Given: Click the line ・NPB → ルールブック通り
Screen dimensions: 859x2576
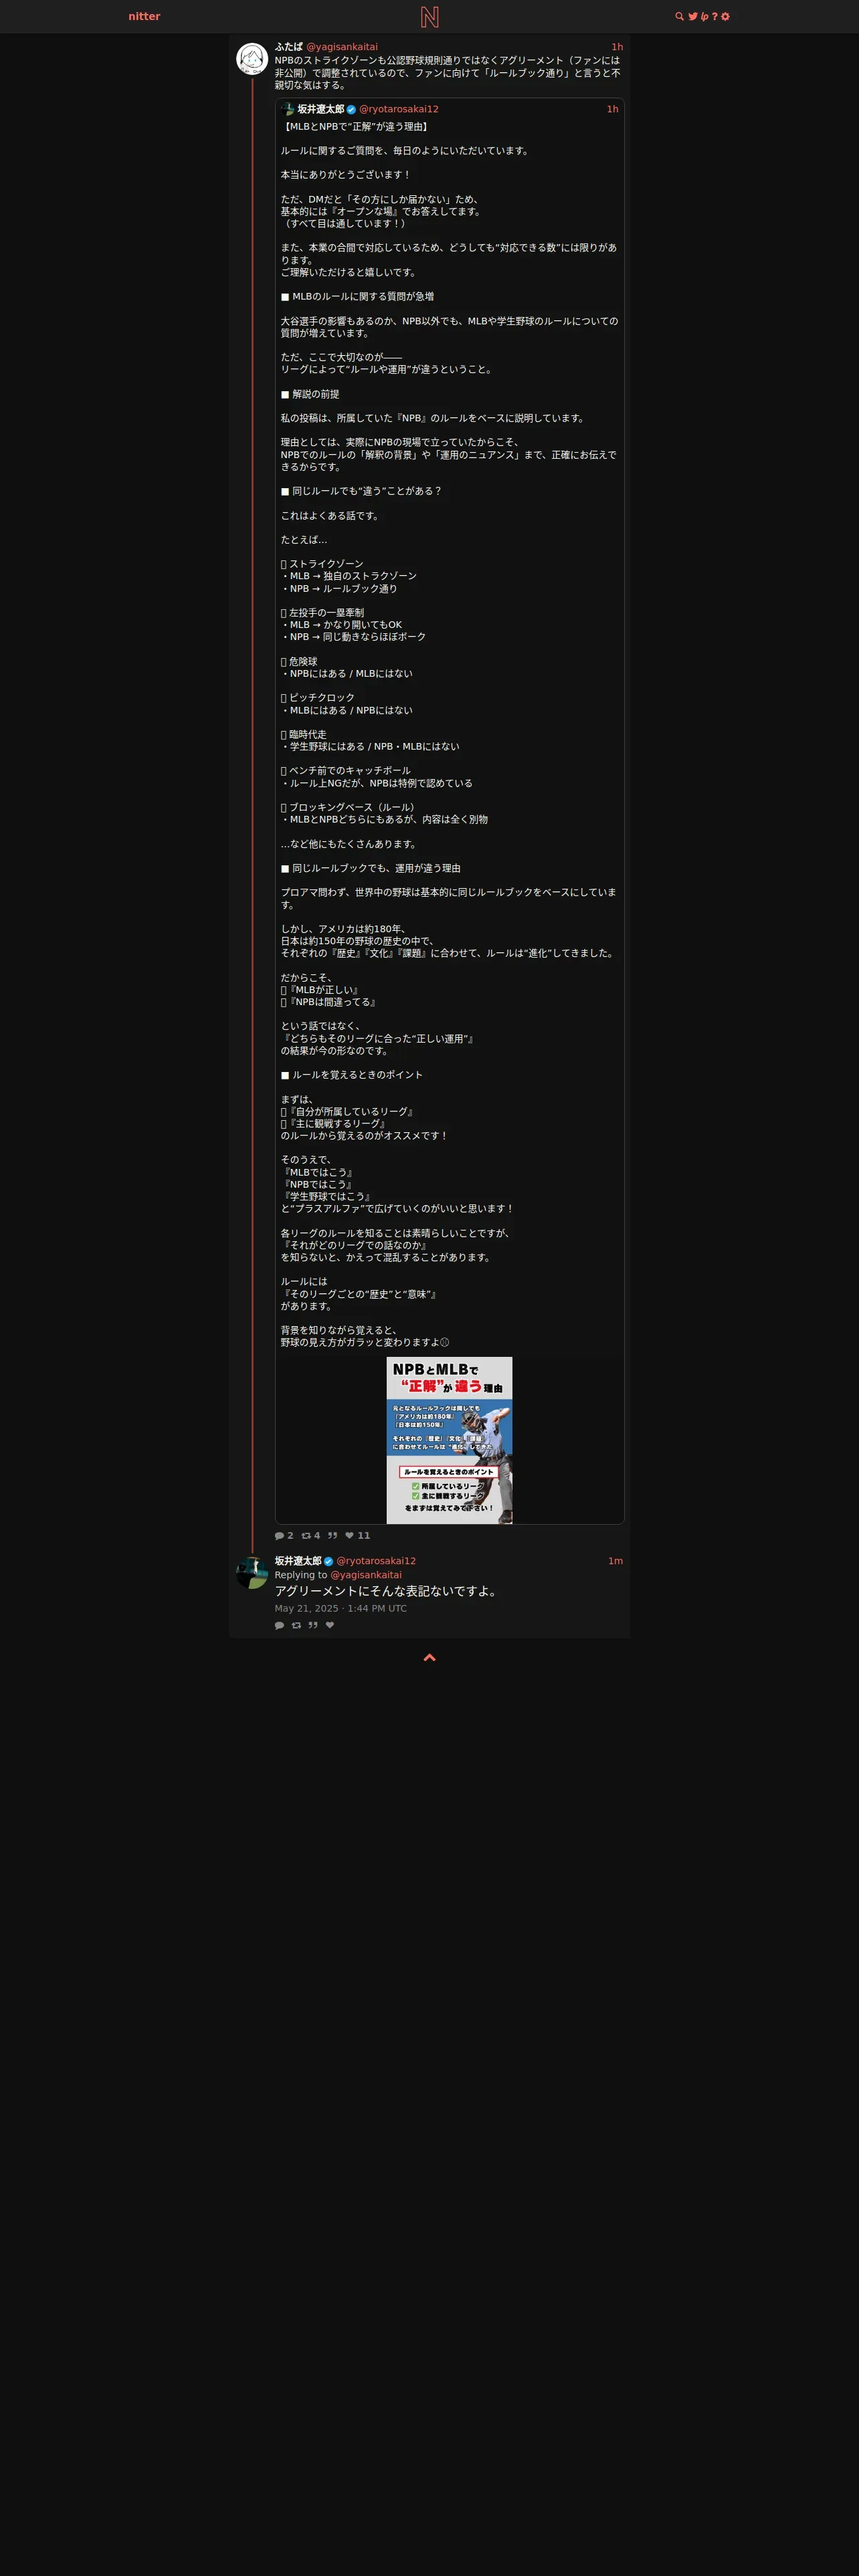Looking at the screenshot, I should pyautogui.click(x=339, y=589).
